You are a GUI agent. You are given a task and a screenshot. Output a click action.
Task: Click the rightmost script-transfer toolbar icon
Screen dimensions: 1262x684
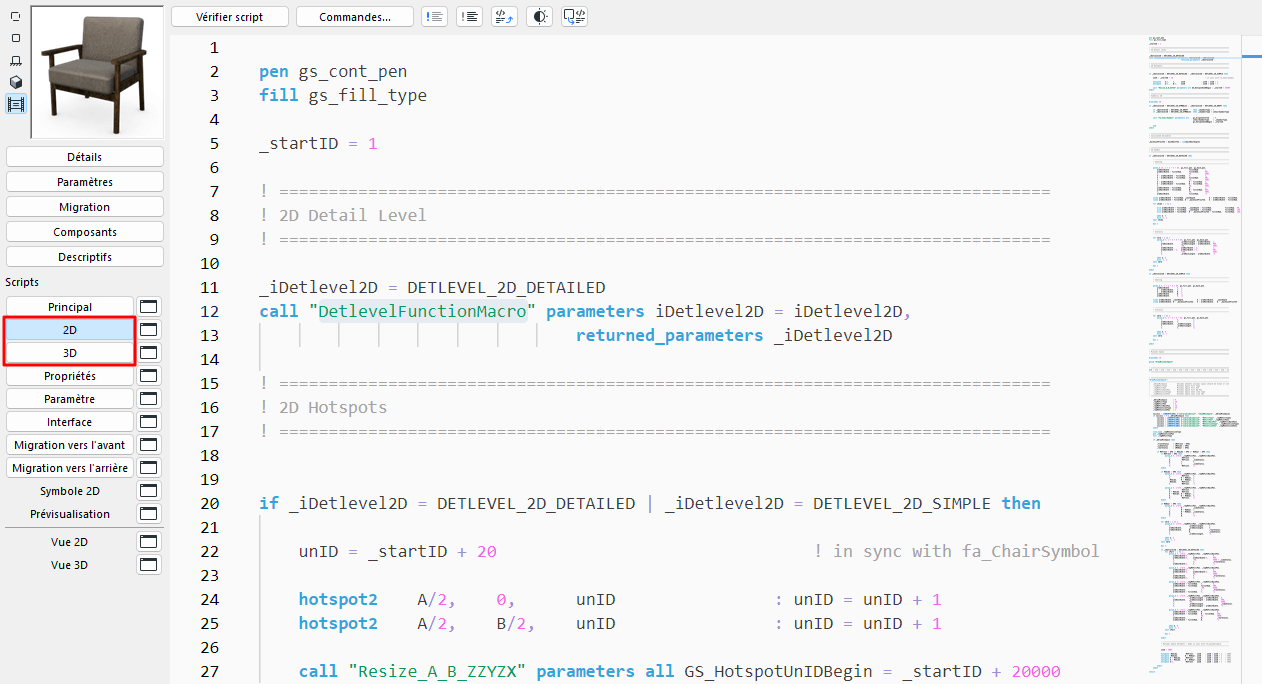(x=574, y=16)
